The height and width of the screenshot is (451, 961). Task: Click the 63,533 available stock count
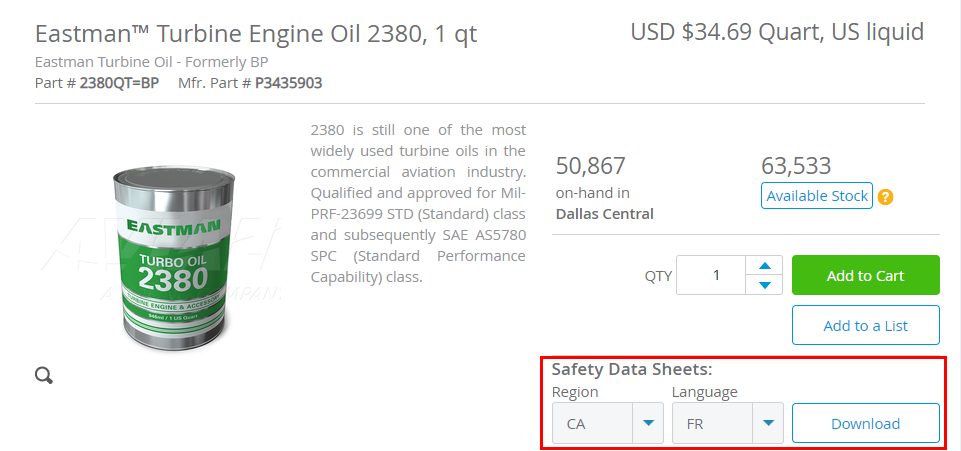tap(796, 166)
